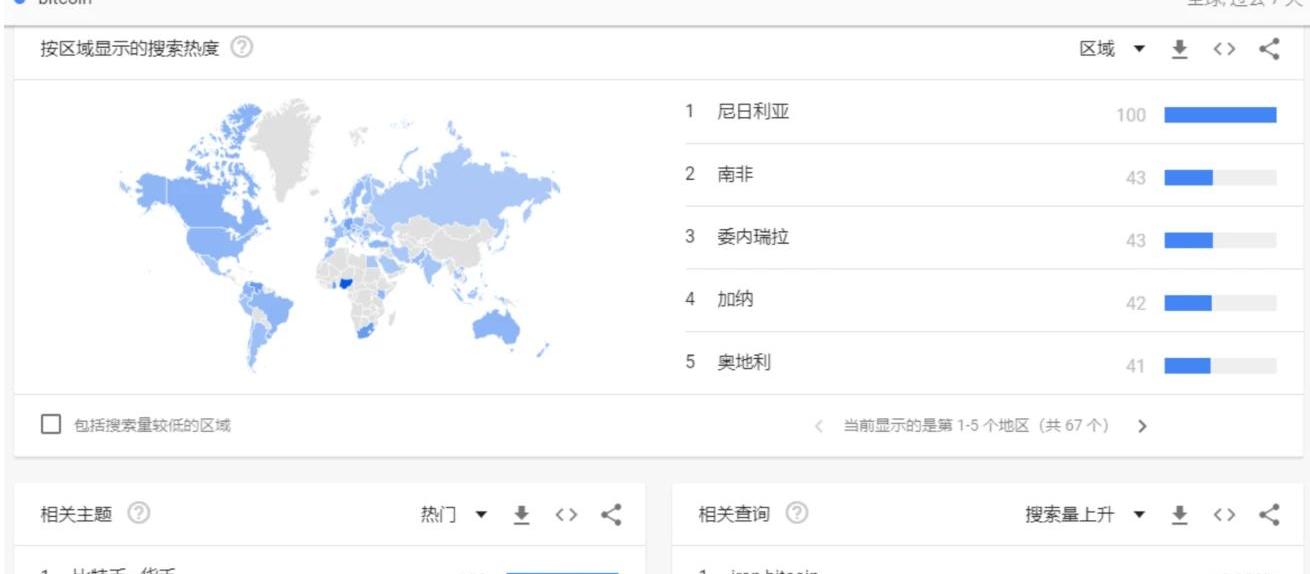Click the help icon beside 相关主题

point(139,514)
